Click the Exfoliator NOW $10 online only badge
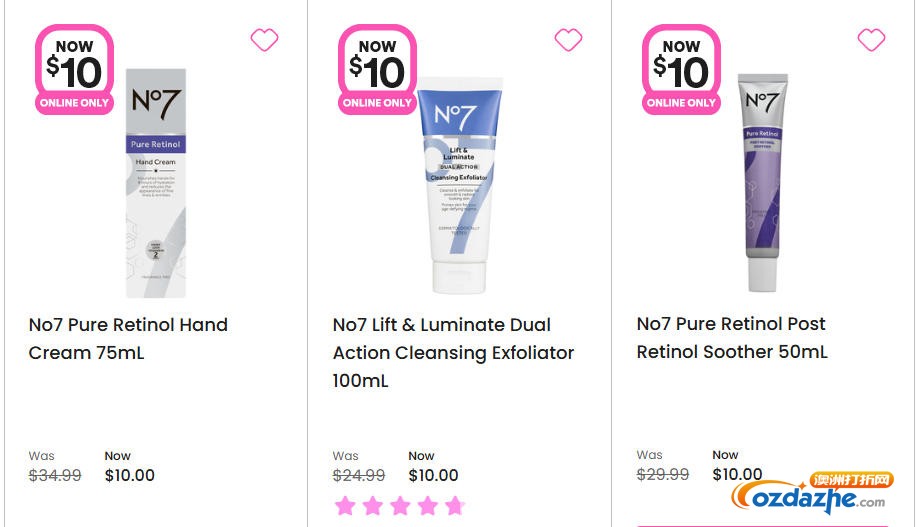This screenshot has height=527, width=916. [x=377, y=71]
